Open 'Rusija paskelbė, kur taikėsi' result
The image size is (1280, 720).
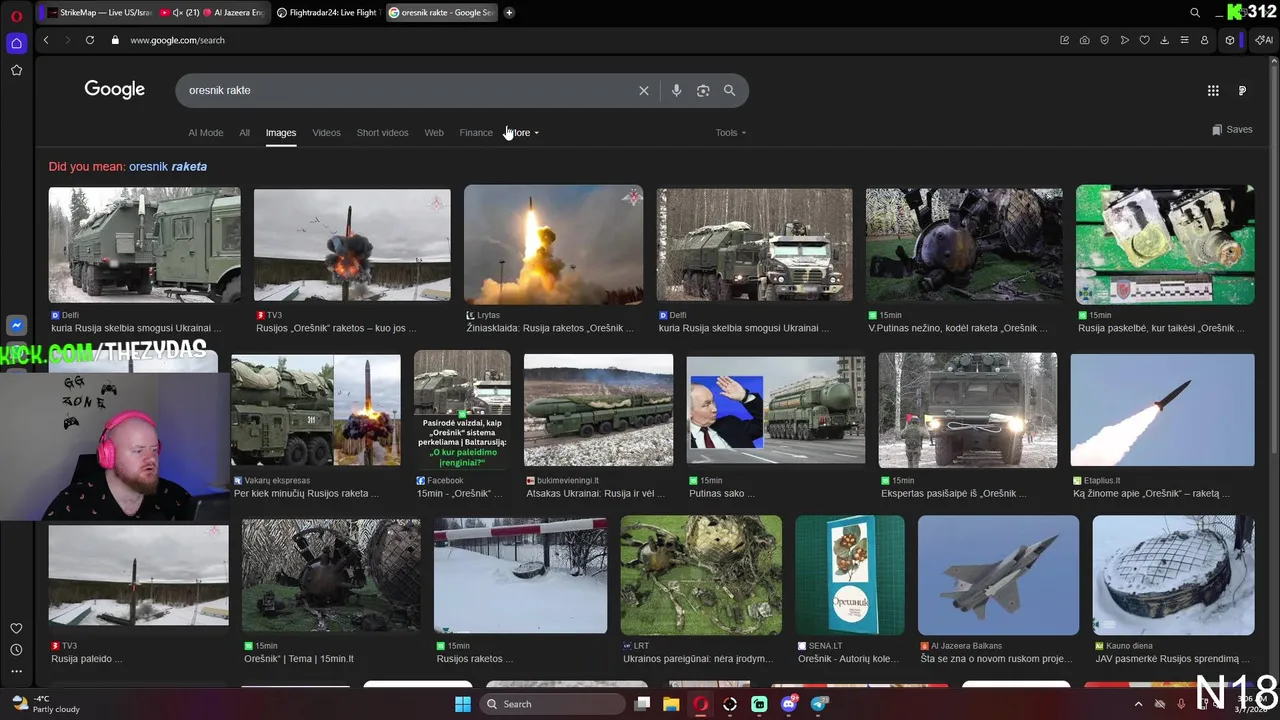(x=1162, y=328)
